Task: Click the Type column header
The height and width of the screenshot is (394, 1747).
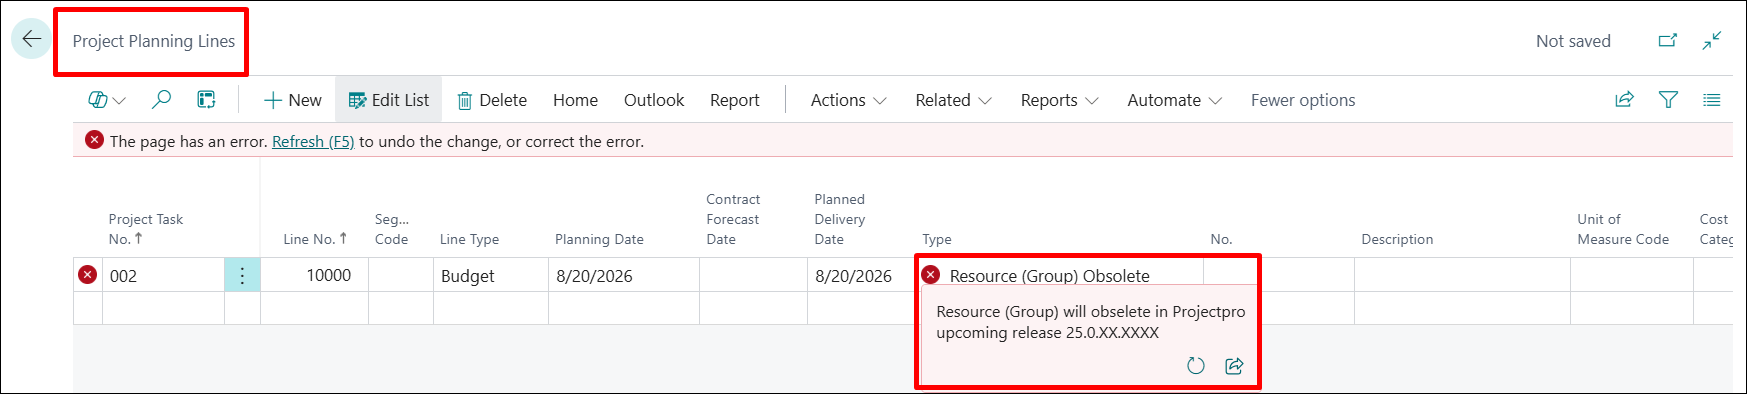Action: click(937, 239)
